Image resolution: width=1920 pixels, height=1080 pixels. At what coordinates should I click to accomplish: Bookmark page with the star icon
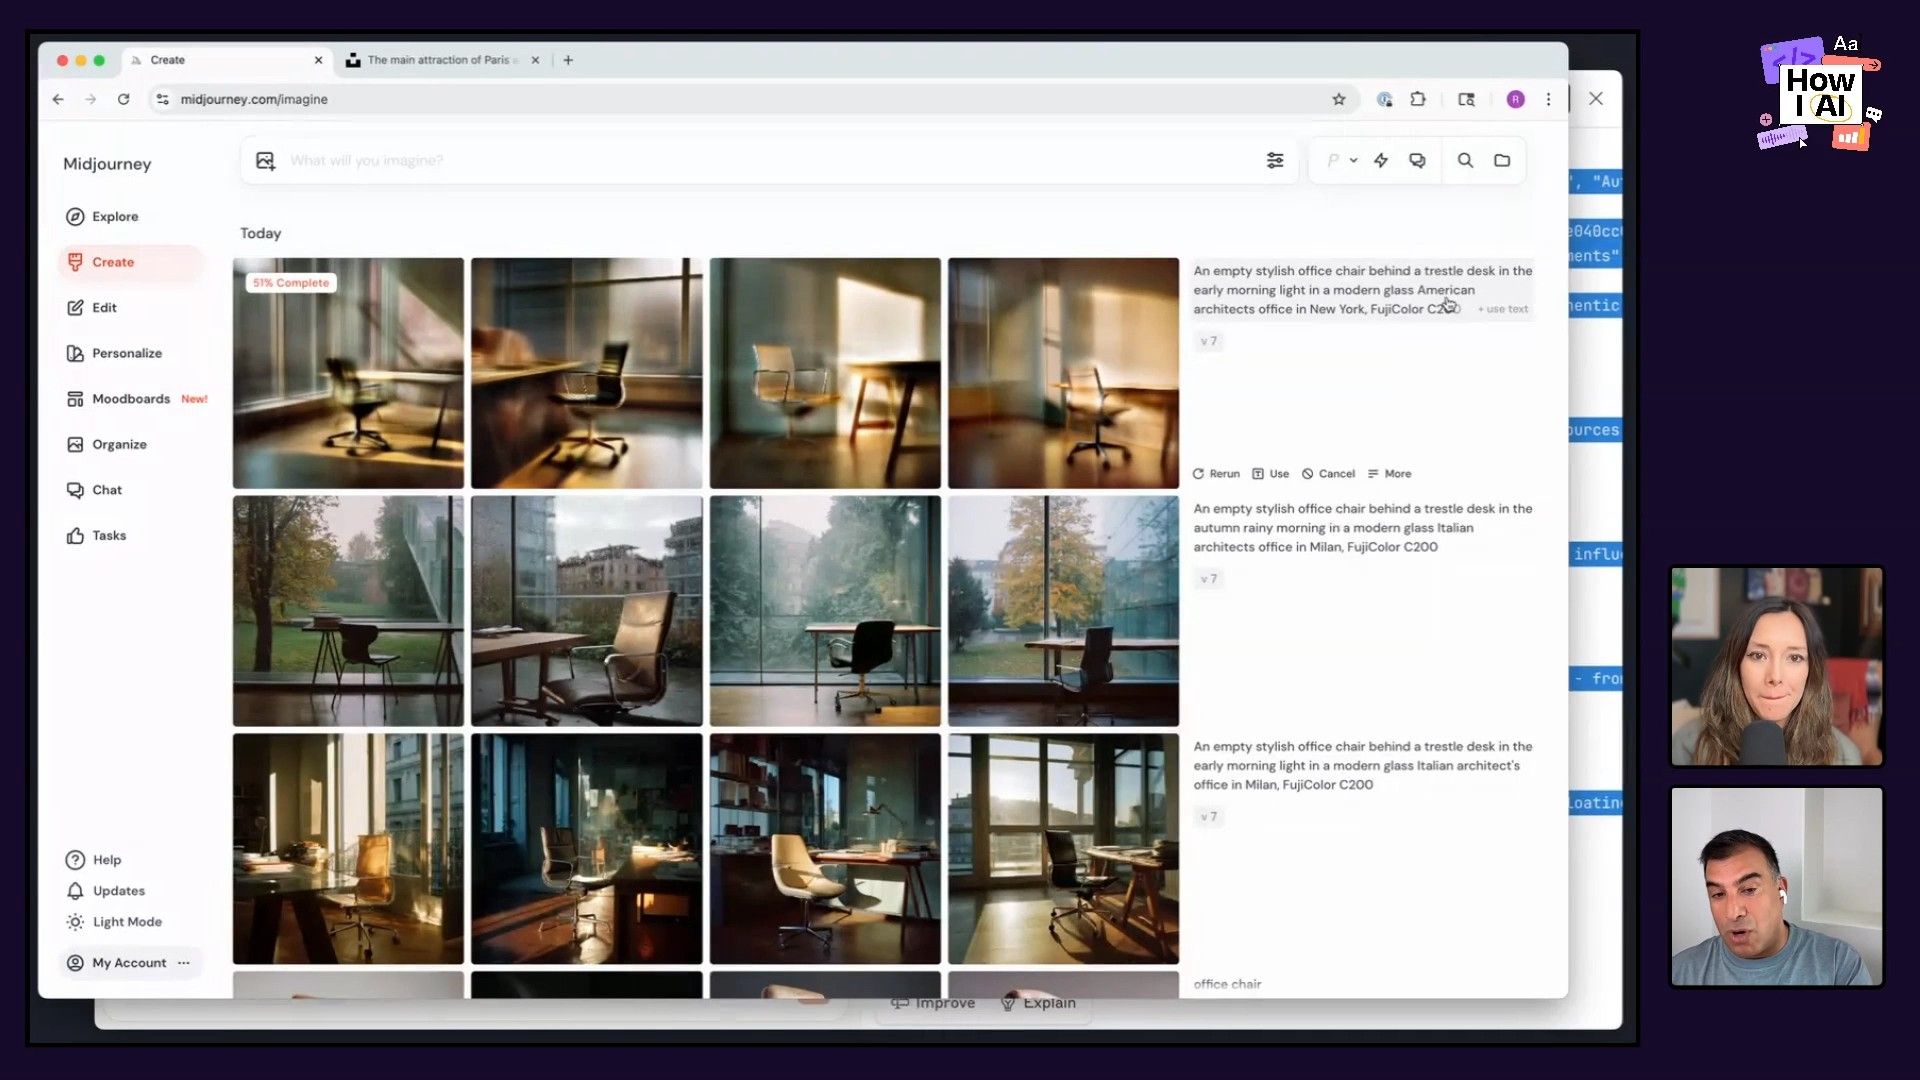[1339, 99]
